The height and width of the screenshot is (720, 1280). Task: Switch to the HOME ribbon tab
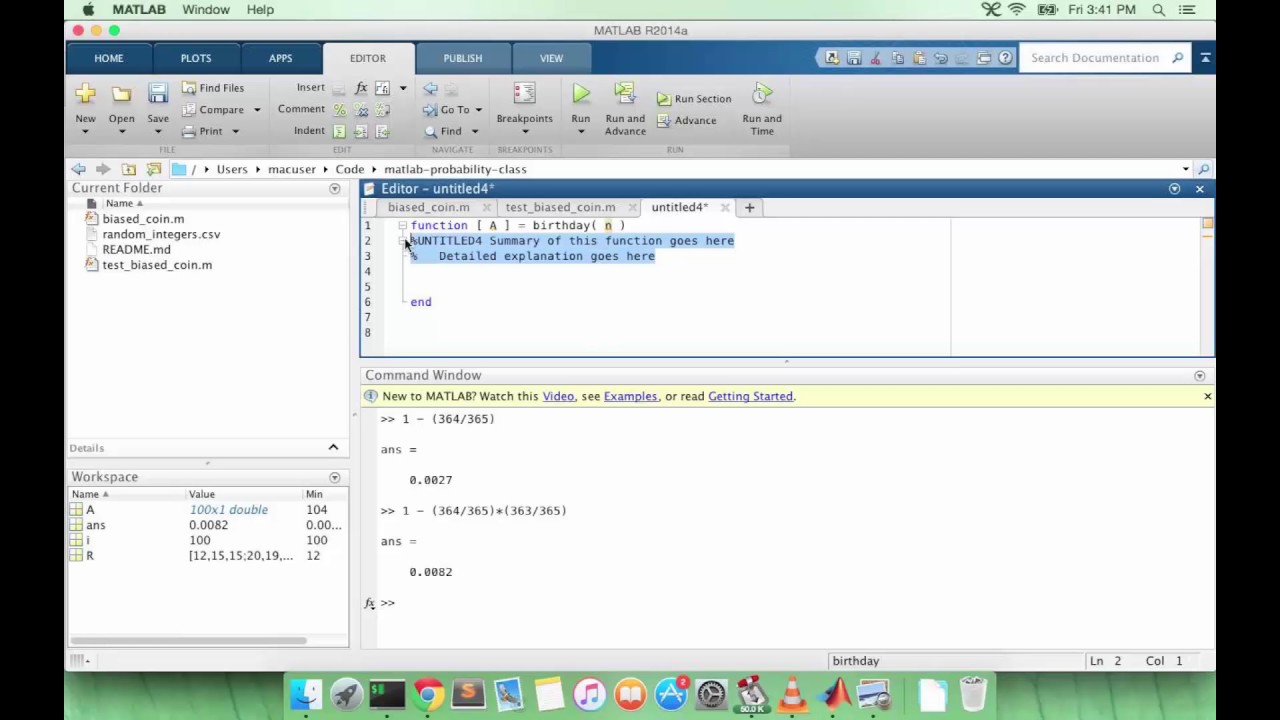click(x=109, y=58)
